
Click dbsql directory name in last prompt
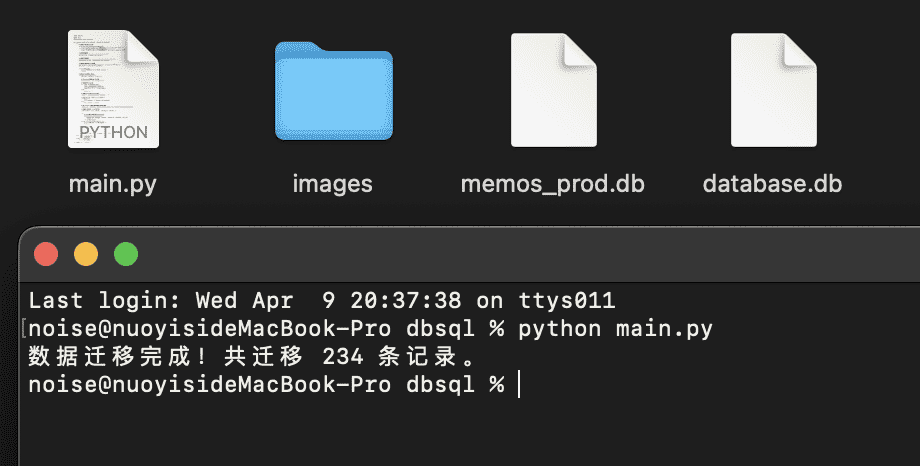[x=440, y=385]
